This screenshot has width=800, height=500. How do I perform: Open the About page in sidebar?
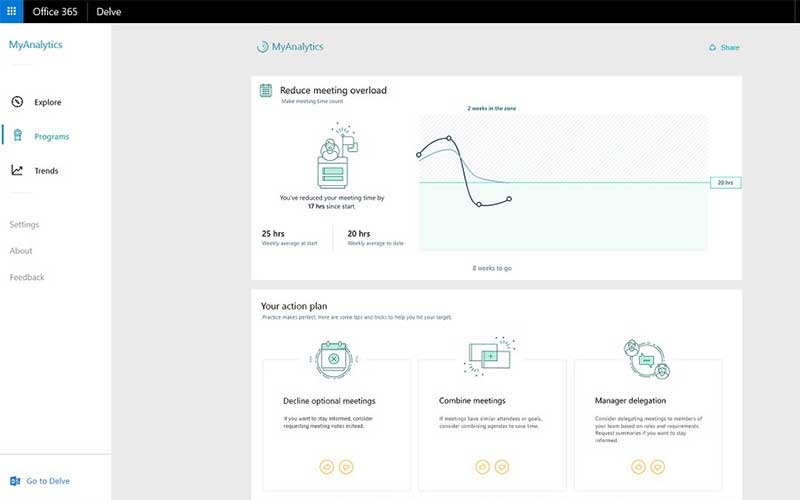coord(21,251)
